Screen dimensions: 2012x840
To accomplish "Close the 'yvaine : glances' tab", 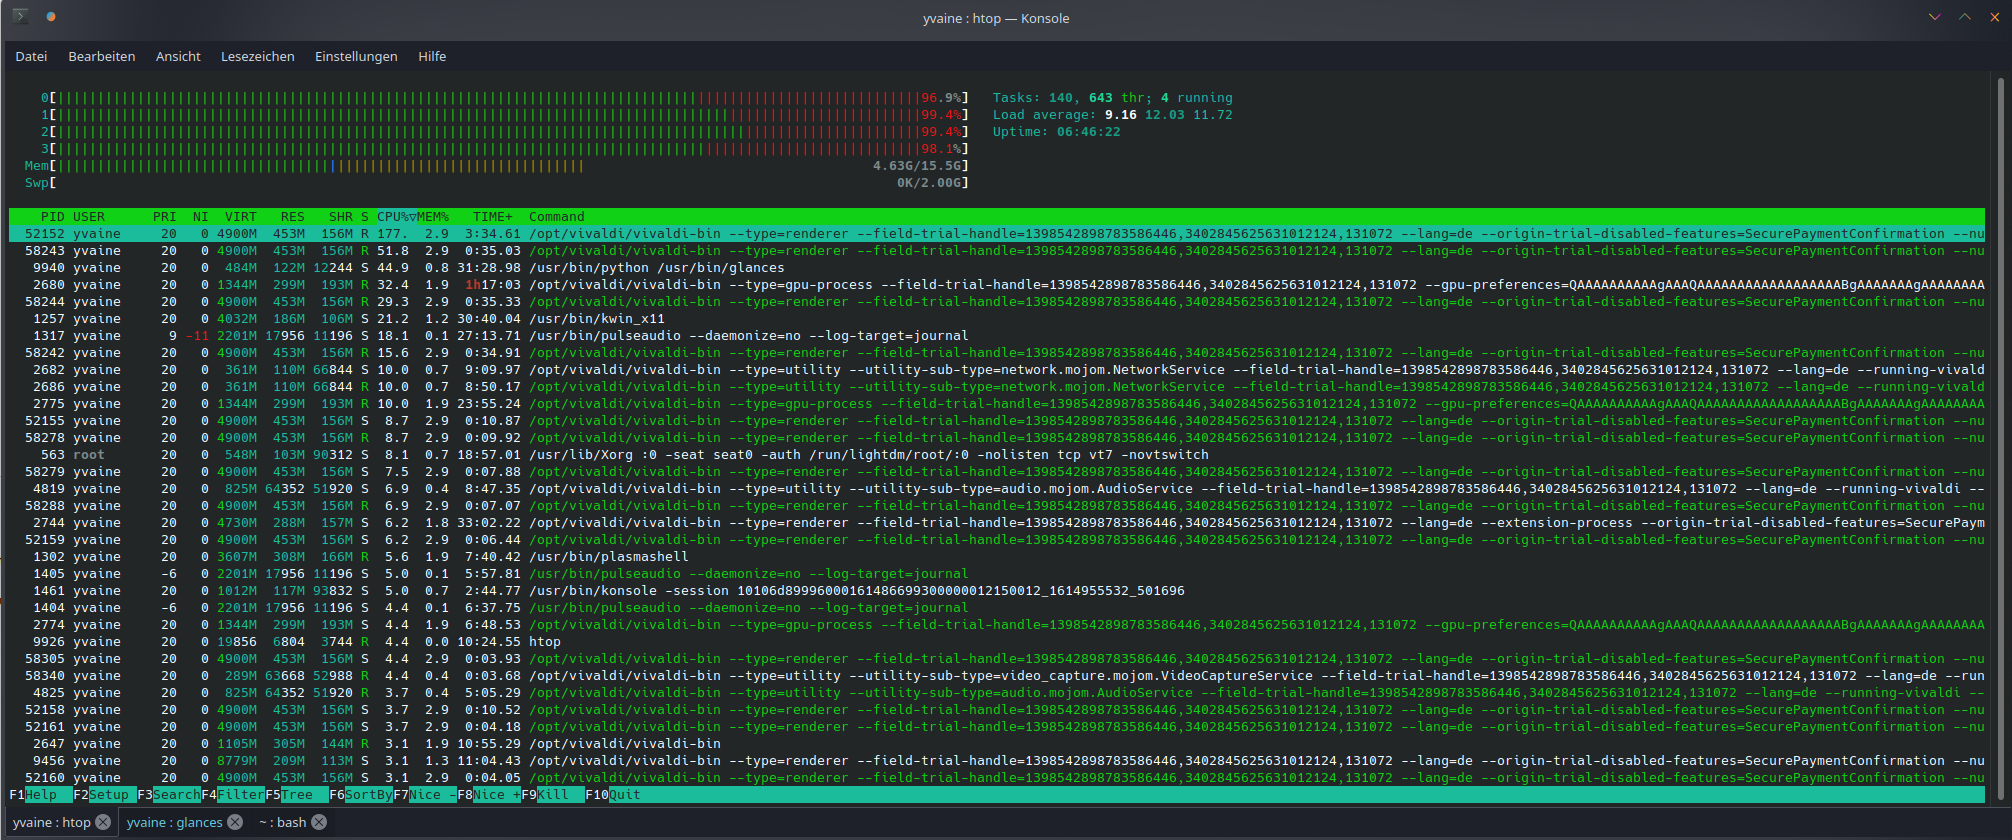I will (235, 822).
